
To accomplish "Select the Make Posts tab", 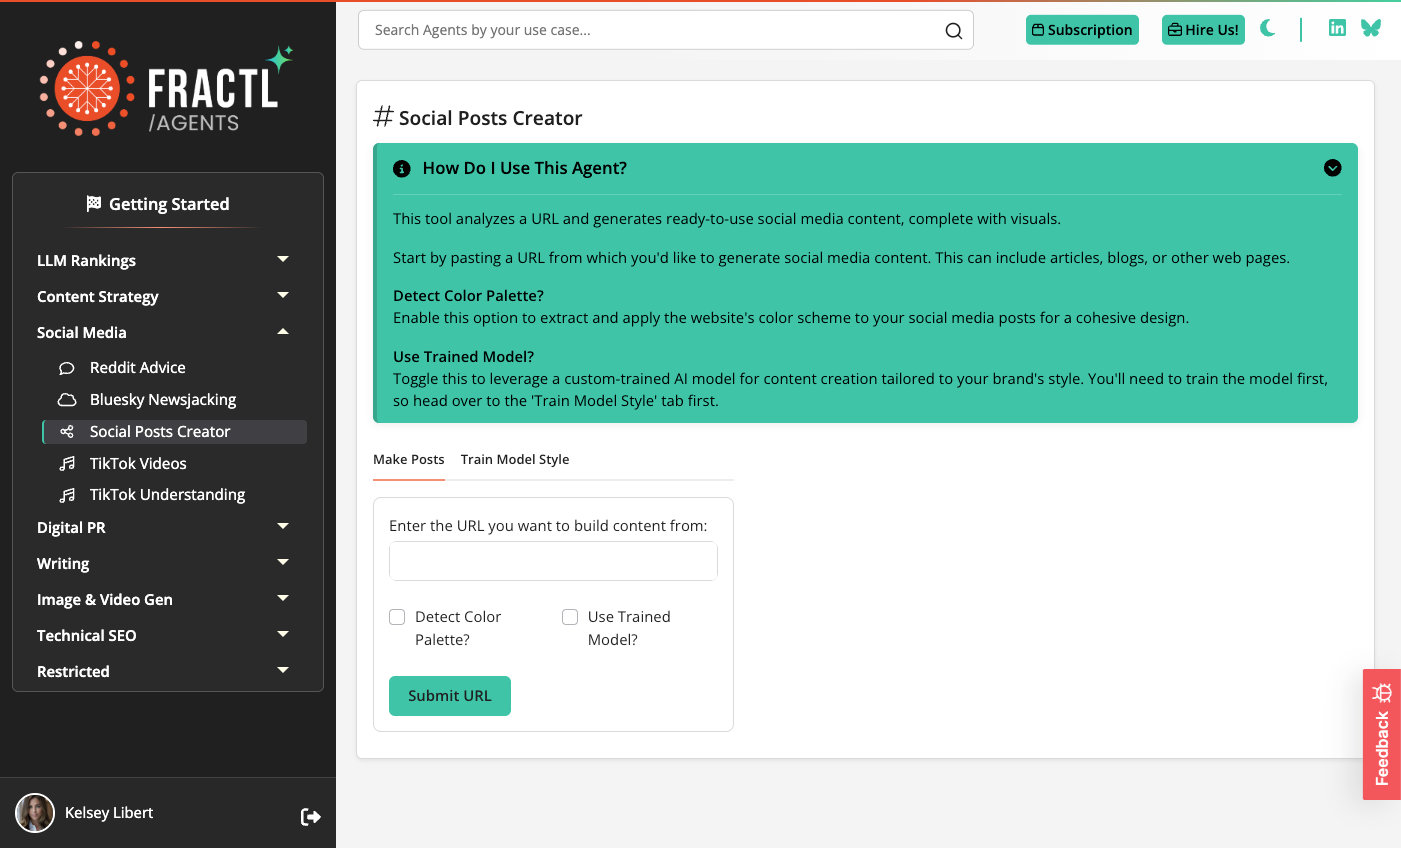I will [408, 459].
